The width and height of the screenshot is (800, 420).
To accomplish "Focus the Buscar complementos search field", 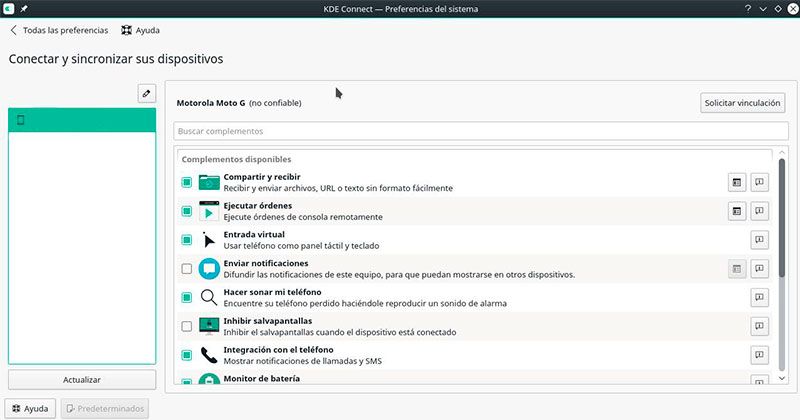I will (481, 131).
